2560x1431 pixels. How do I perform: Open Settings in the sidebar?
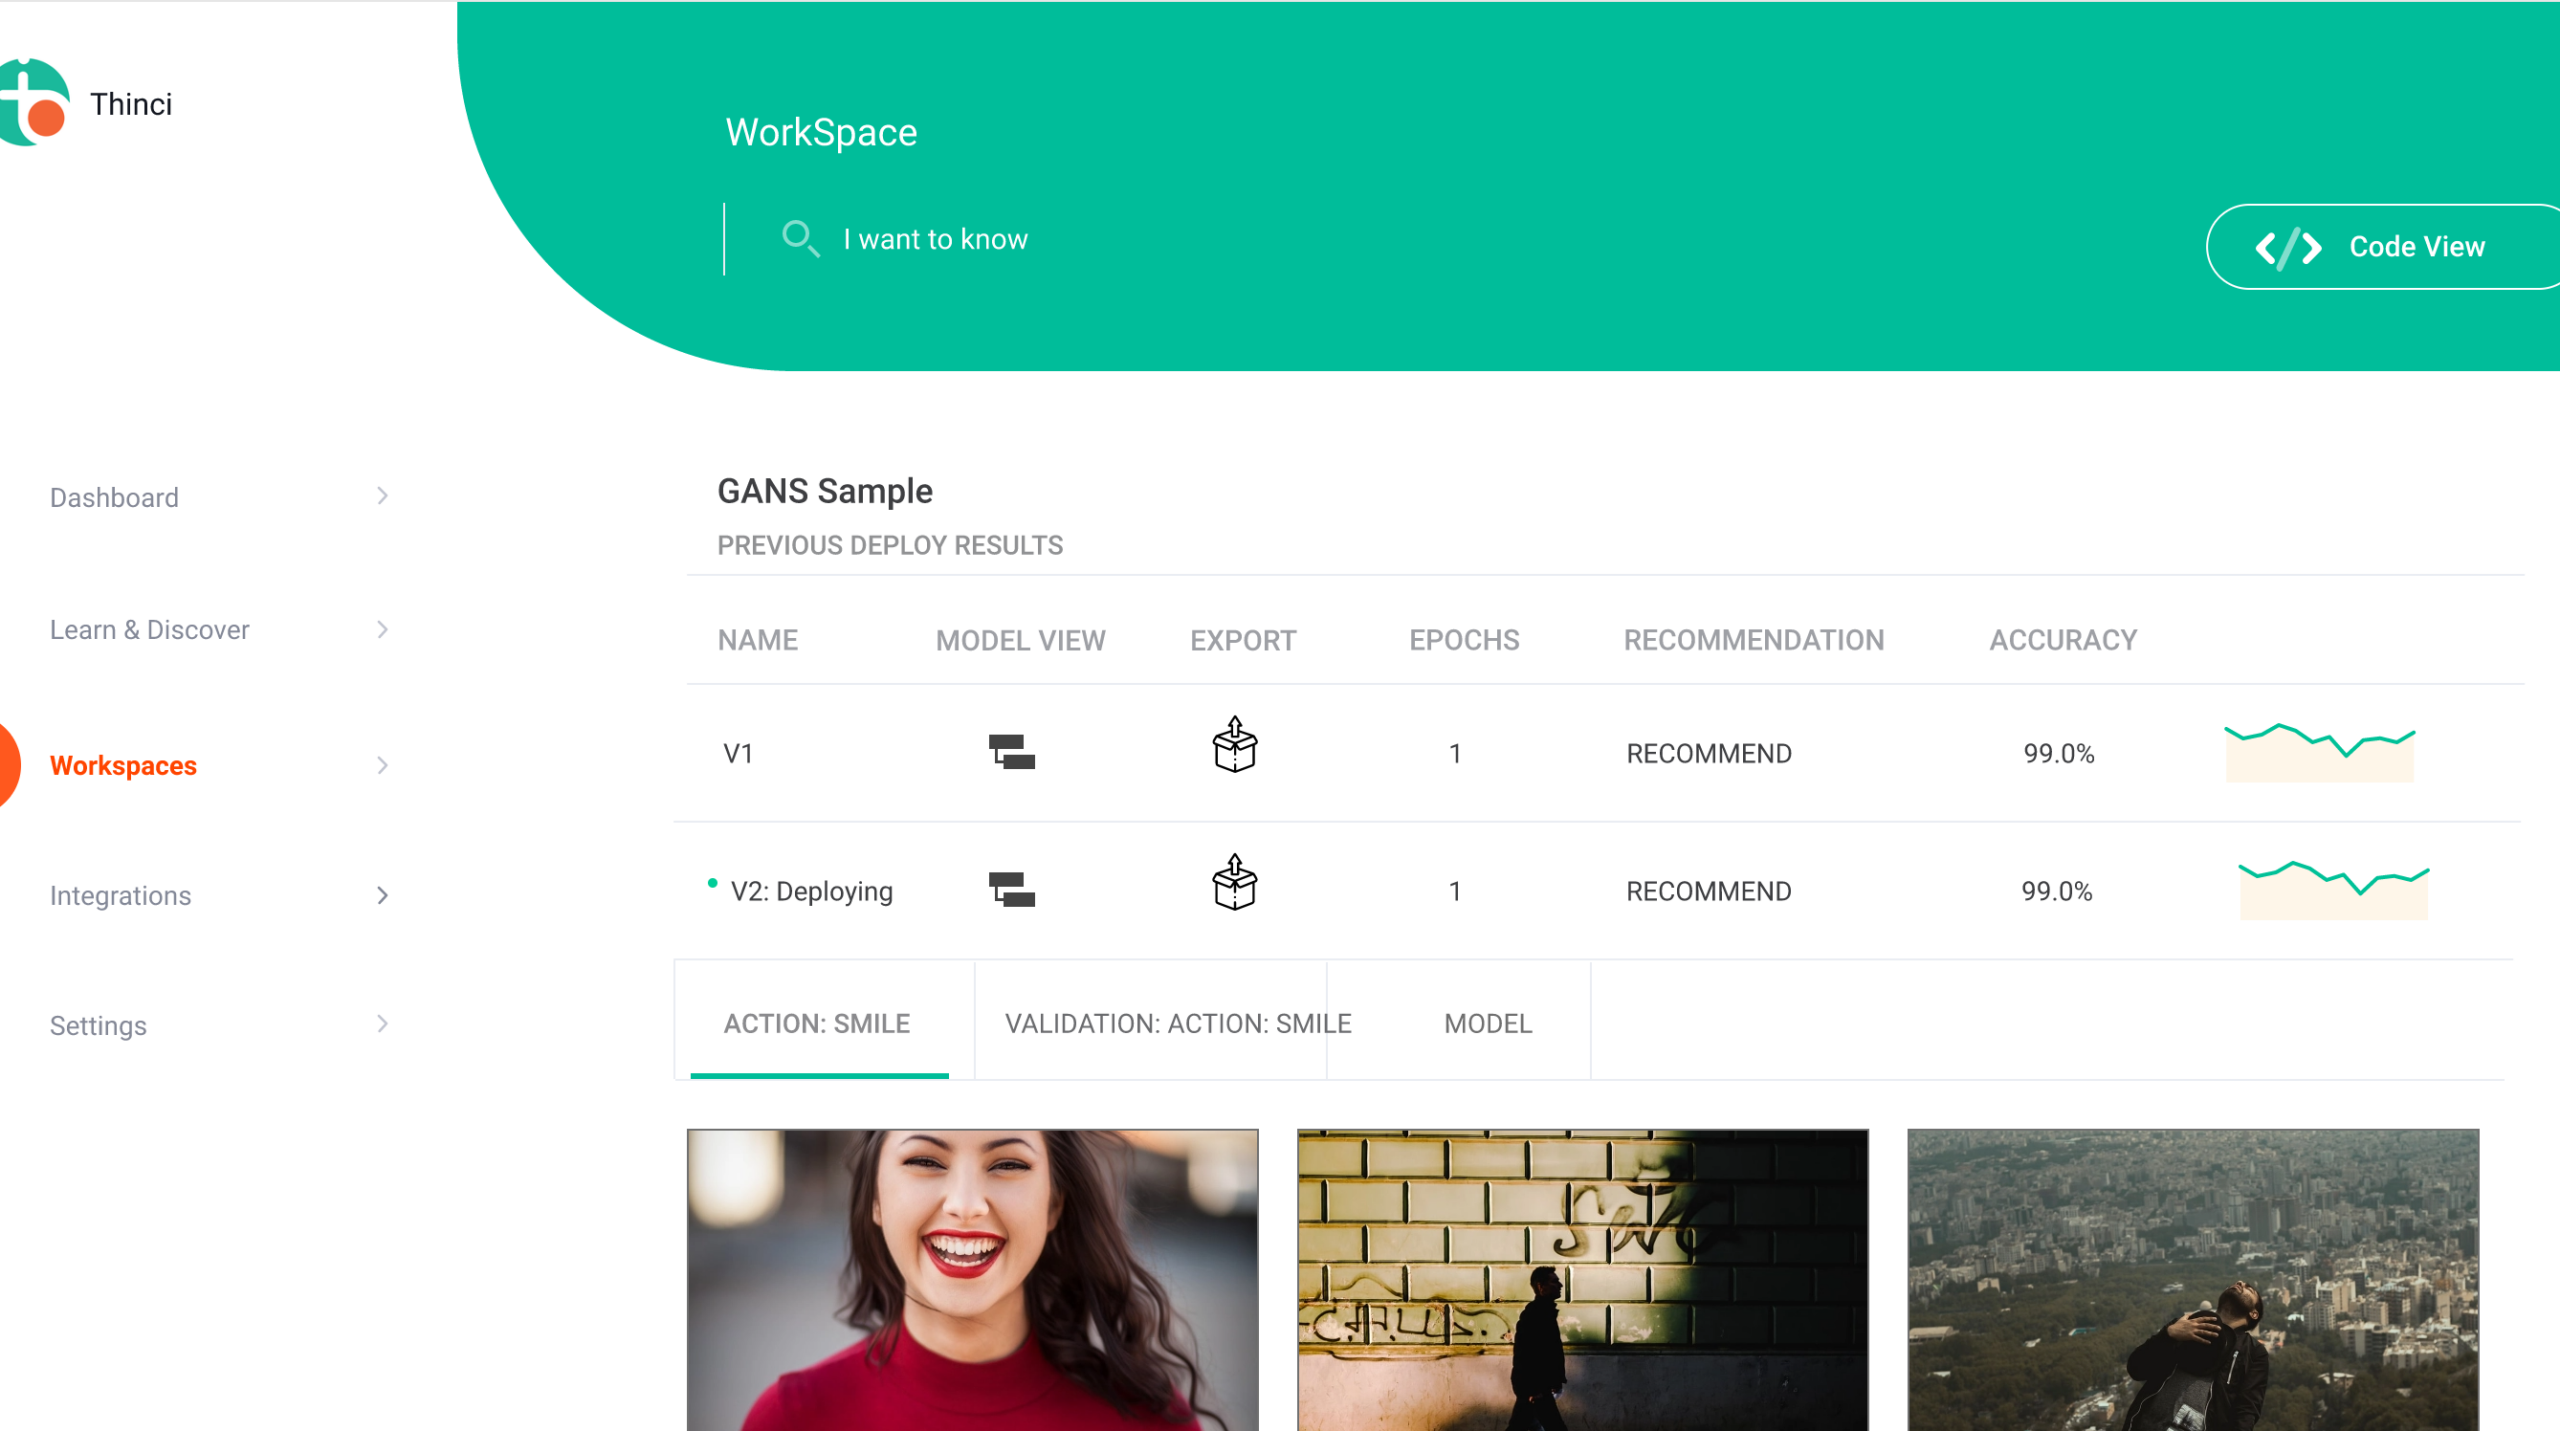pos(98,1026)
